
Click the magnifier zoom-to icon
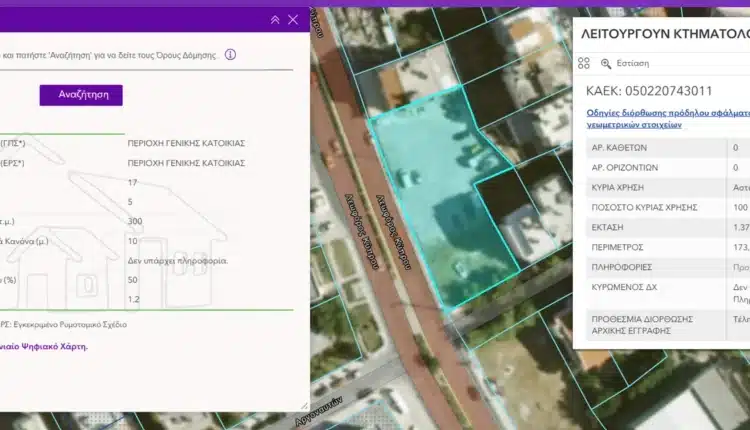click(606, 63)
